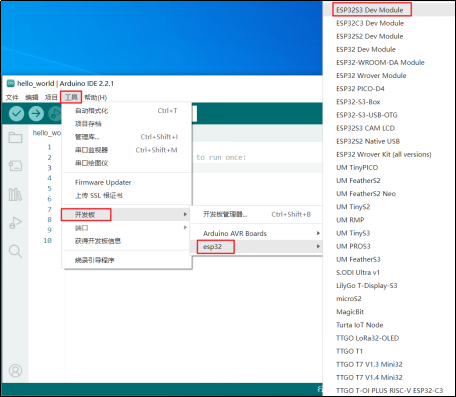Expand Arduino AVR Boards submenu
Screen dimensions: 456x397
click(x=257, y=233)
